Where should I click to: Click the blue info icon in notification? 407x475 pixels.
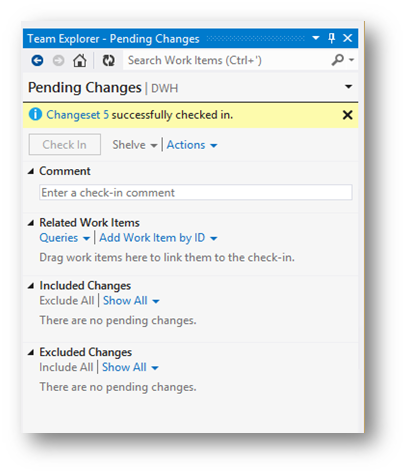(x=35, y=114)
